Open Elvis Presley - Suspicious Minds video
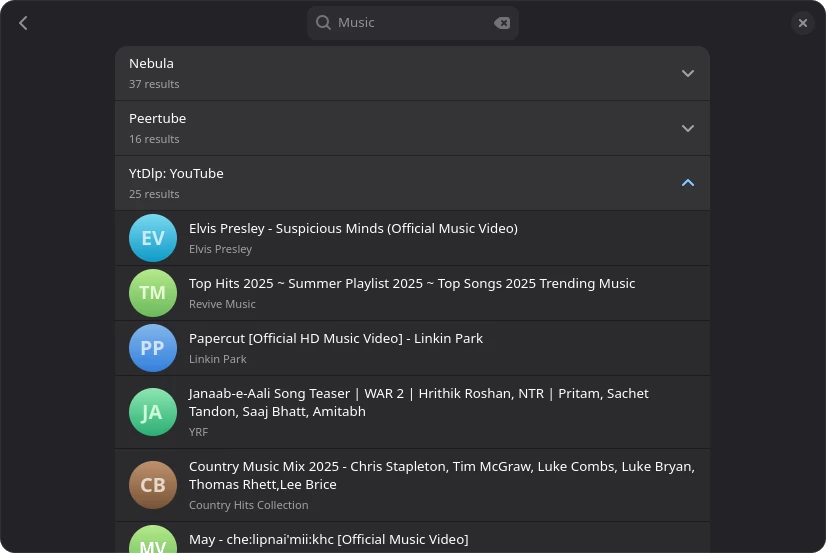This screenshot has width=826, height=553. click(412, 238)
